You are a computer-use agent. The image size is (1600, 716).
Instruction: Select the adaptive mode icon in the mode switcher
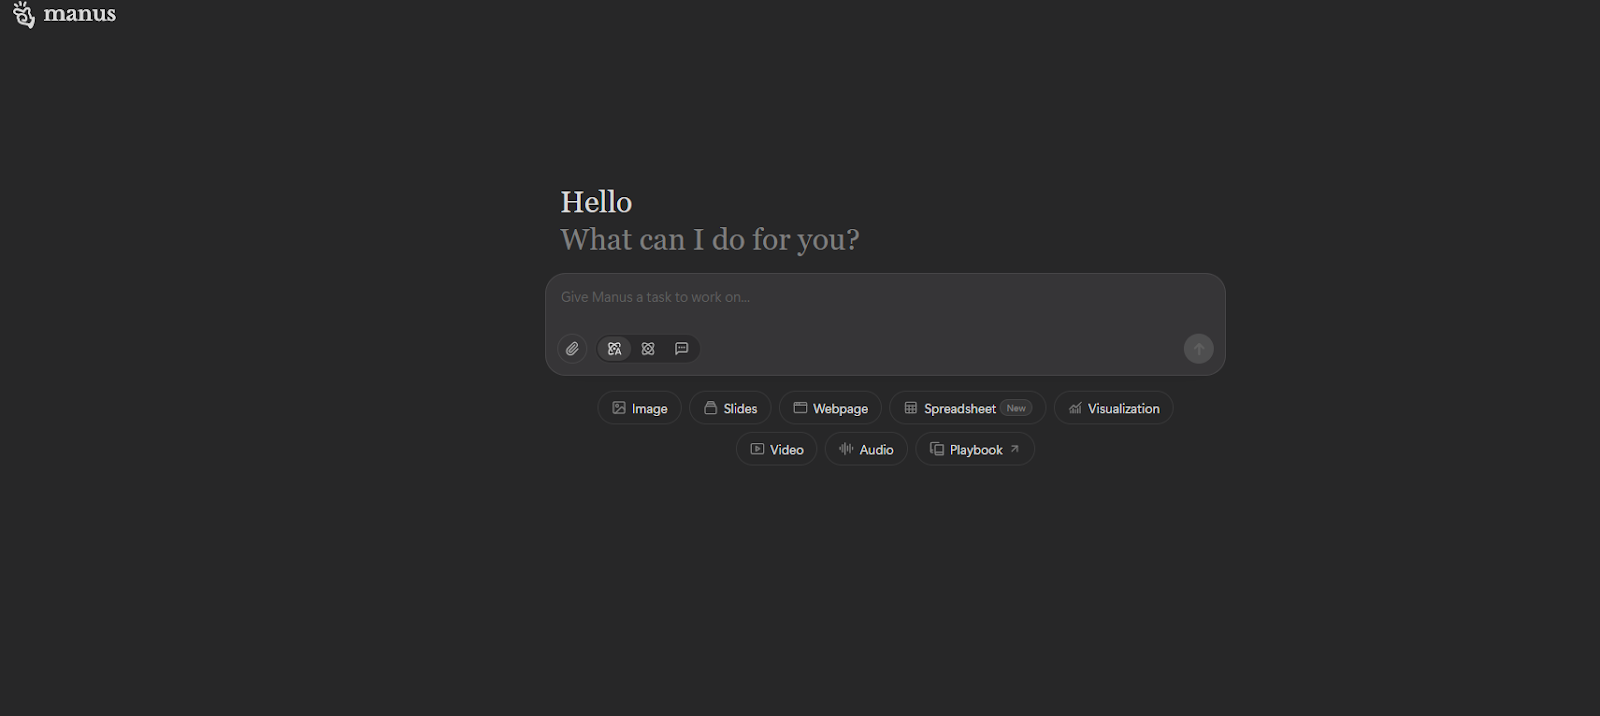coord(615,349)
